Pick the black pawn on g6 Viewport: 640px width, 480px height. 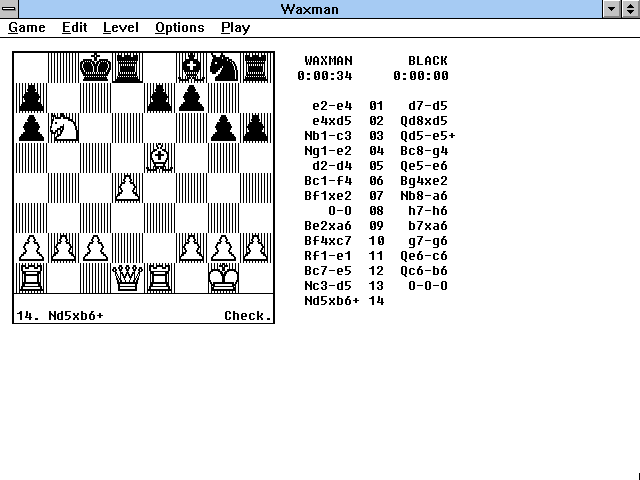tap(223, 128)
